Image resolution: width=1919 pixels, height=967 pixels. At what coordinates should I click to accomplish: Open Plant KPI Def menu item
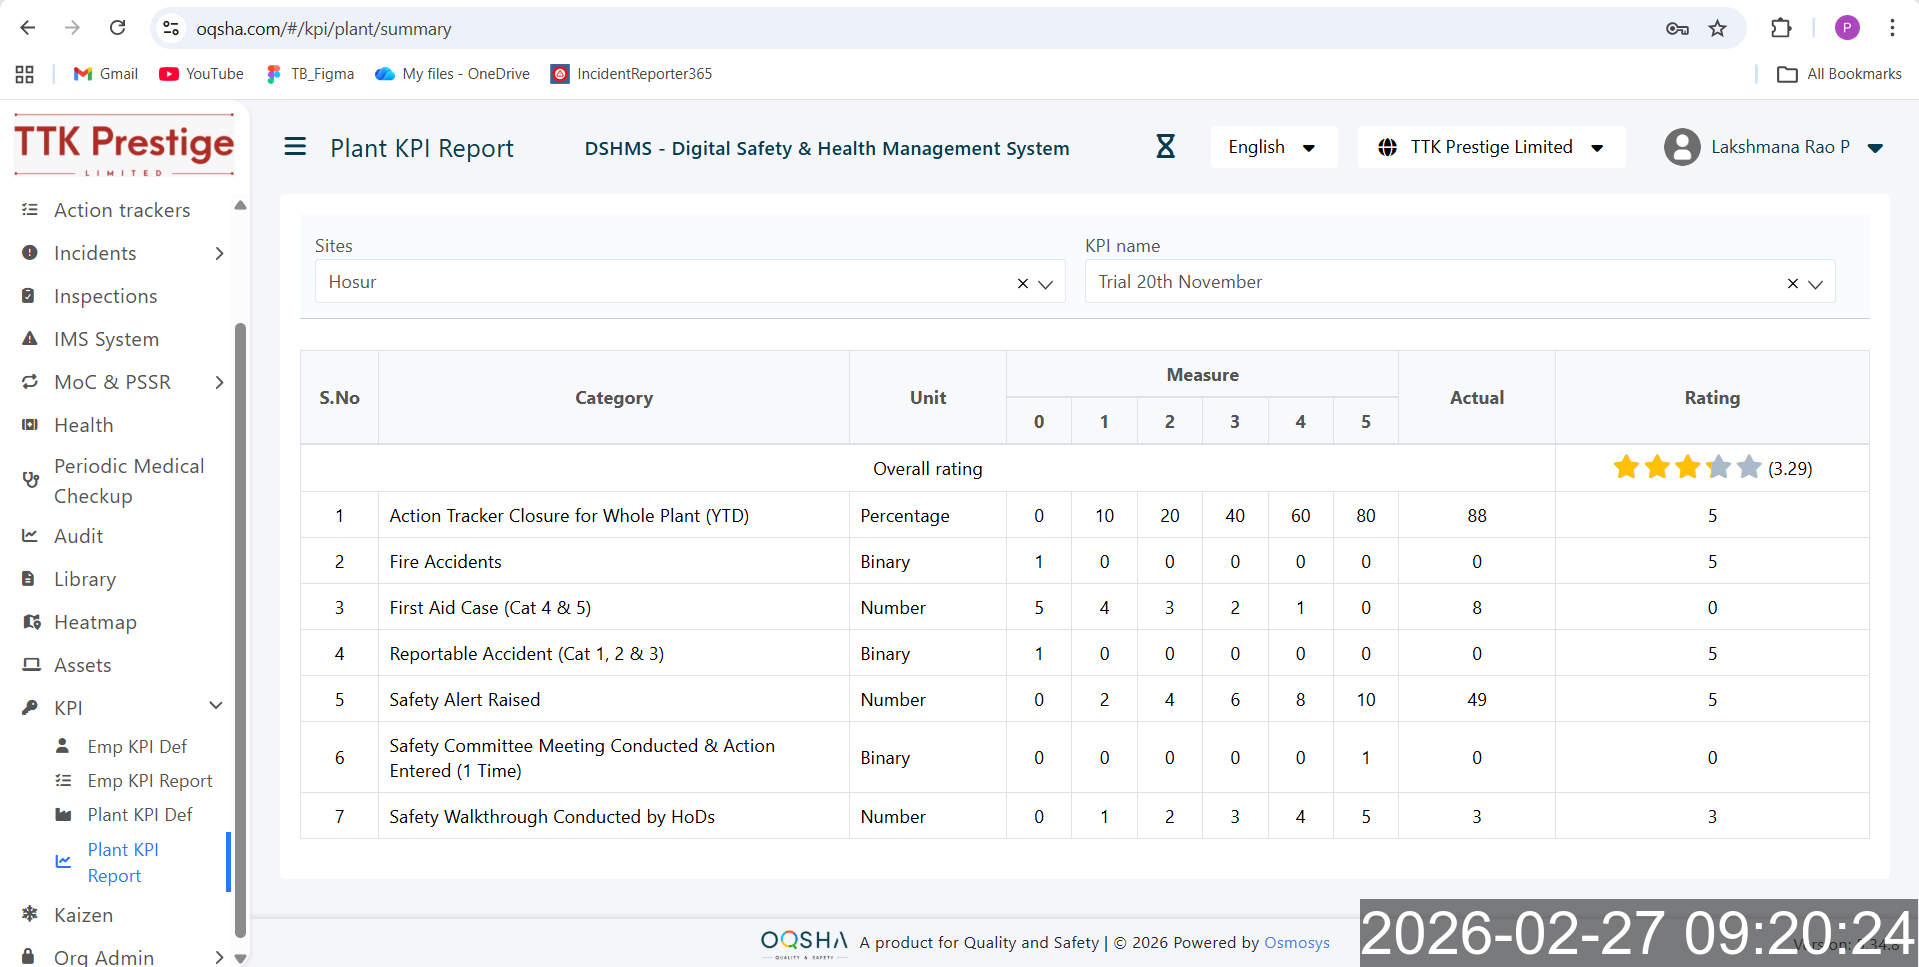140,815
